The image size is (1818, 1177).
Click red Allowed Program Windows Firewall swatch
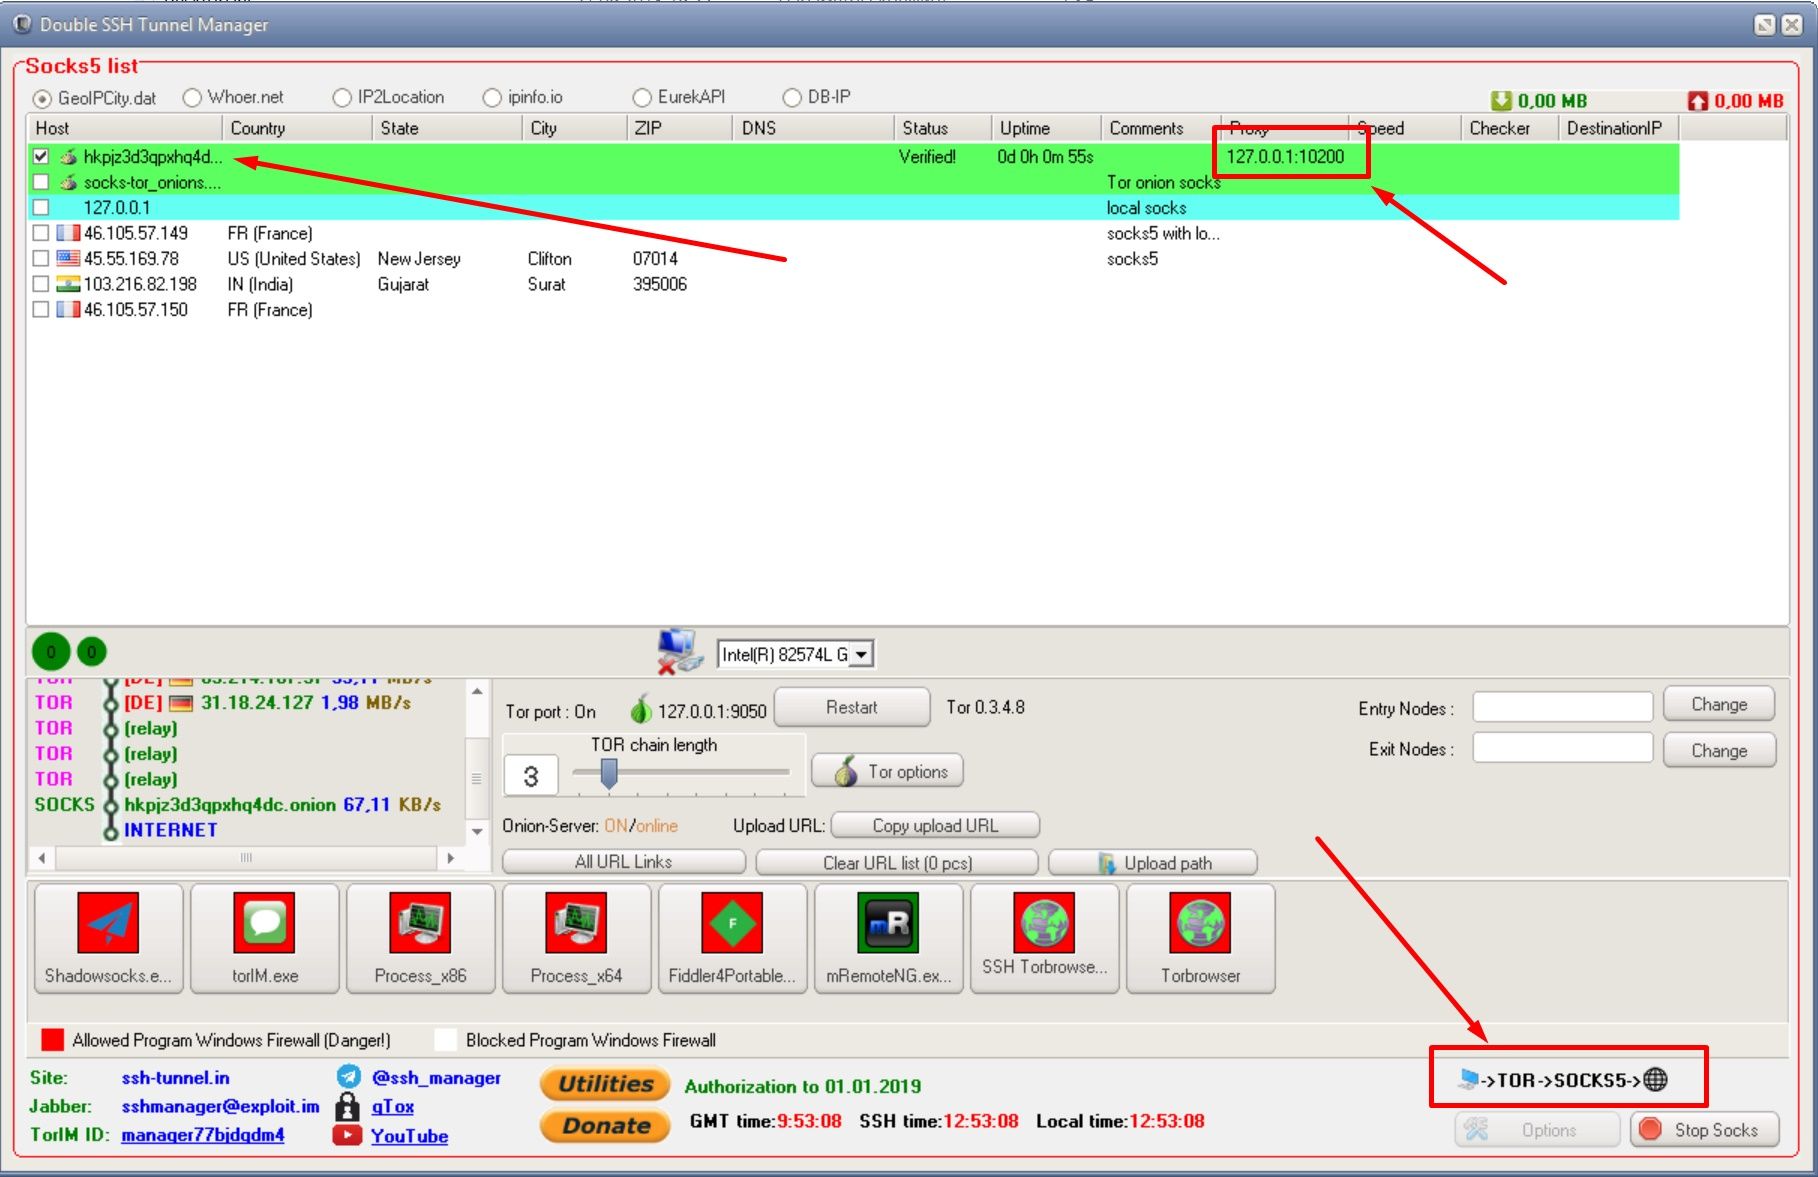click(x=52, y=1040)
